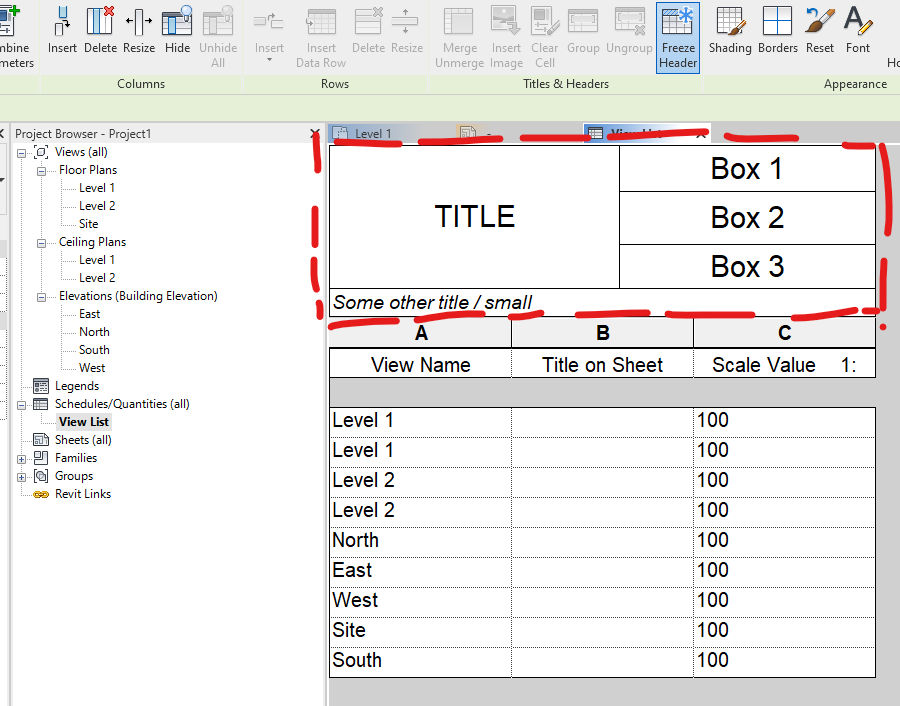Switch to the Level 1 view tab
This screenshot has height=706, width=900.
coord(371,132)
